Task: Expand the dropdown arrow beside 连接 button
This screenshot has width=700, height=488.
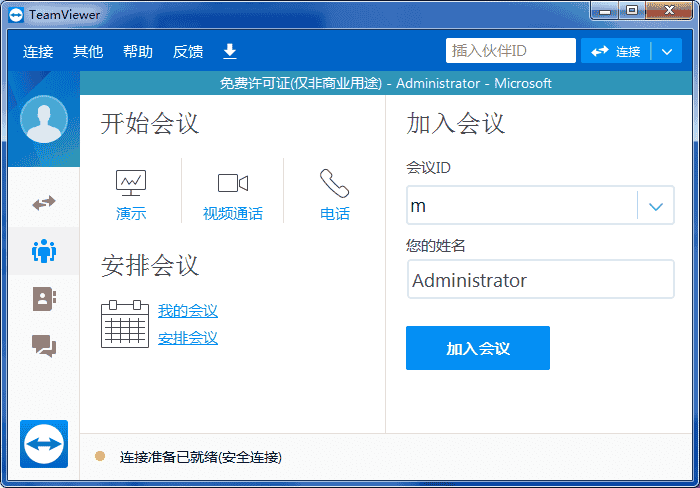Action: [x=667, y=52]
